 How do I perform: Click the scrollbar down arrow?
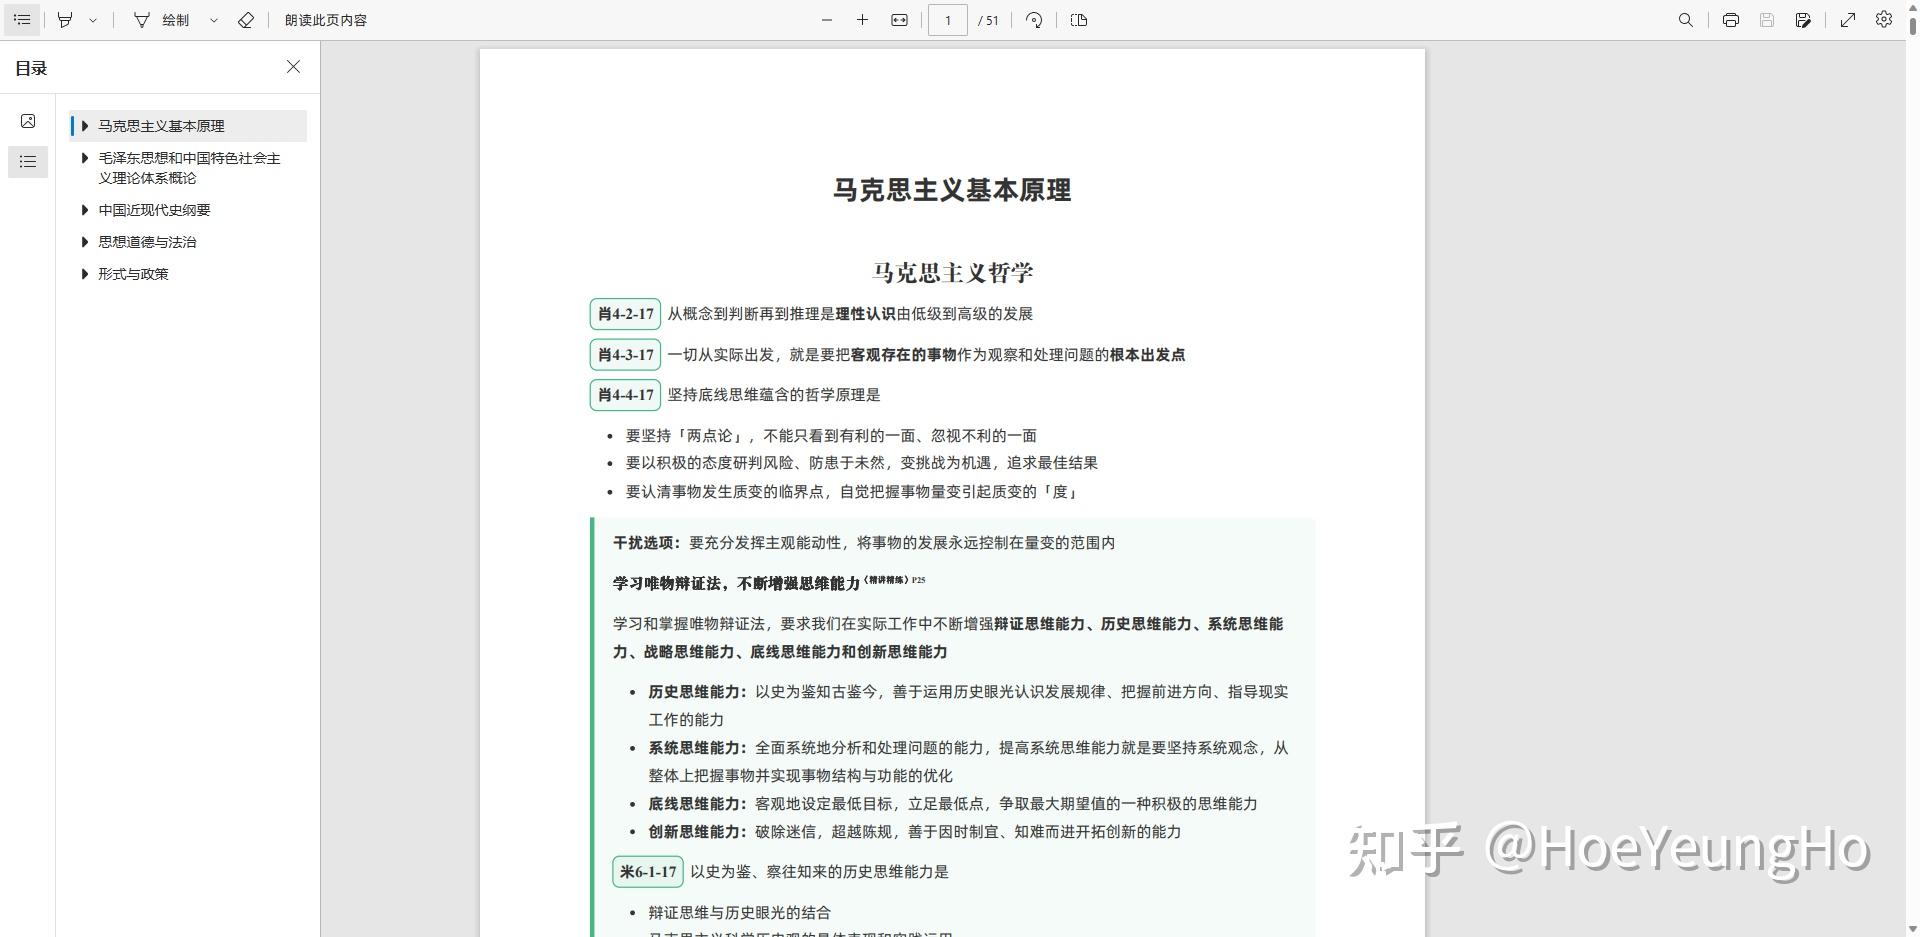1913,929
